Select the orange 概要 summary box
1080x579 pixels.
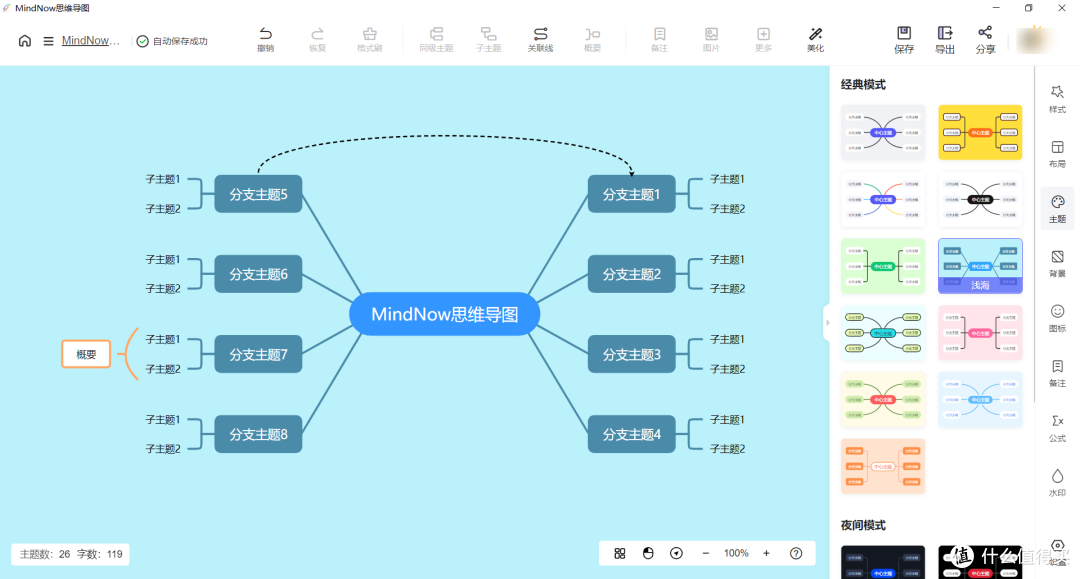coord(86,354)
